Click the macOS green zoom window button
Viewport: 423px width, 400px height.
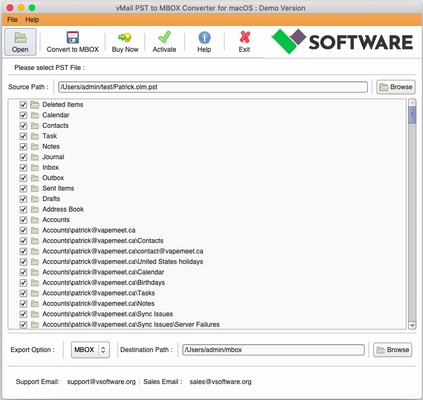click(32, 7)
